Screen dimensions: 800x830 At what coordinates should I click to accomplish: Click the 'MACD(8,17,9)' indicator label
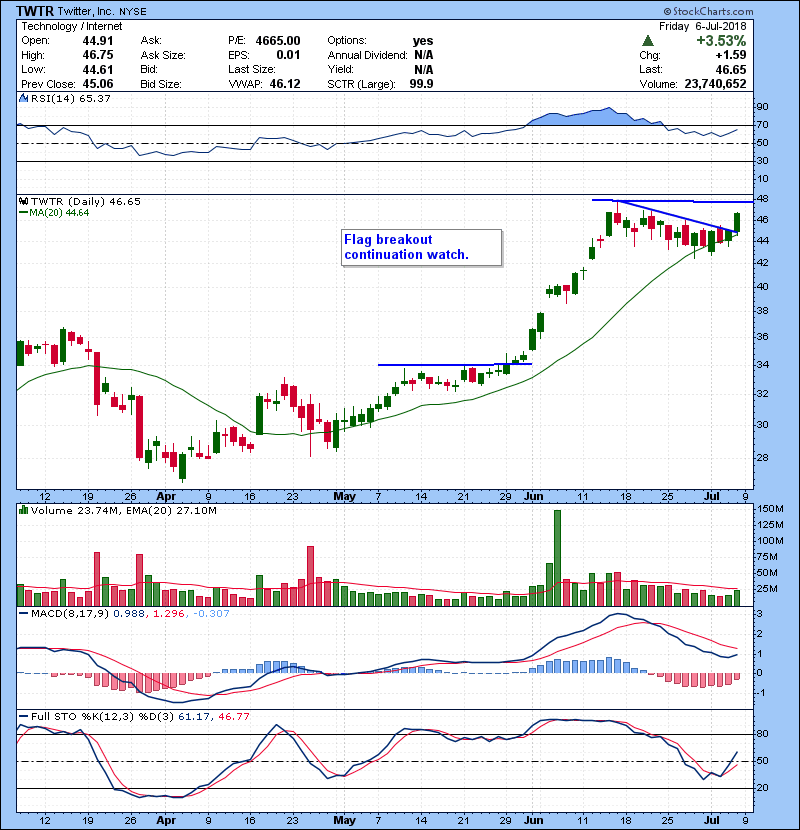71,614
